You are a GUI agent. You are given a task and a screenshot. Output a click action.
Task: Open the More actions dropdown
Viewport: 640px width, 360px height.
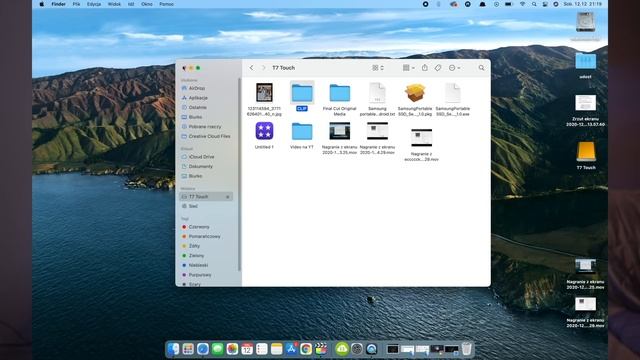click(454, 68)
